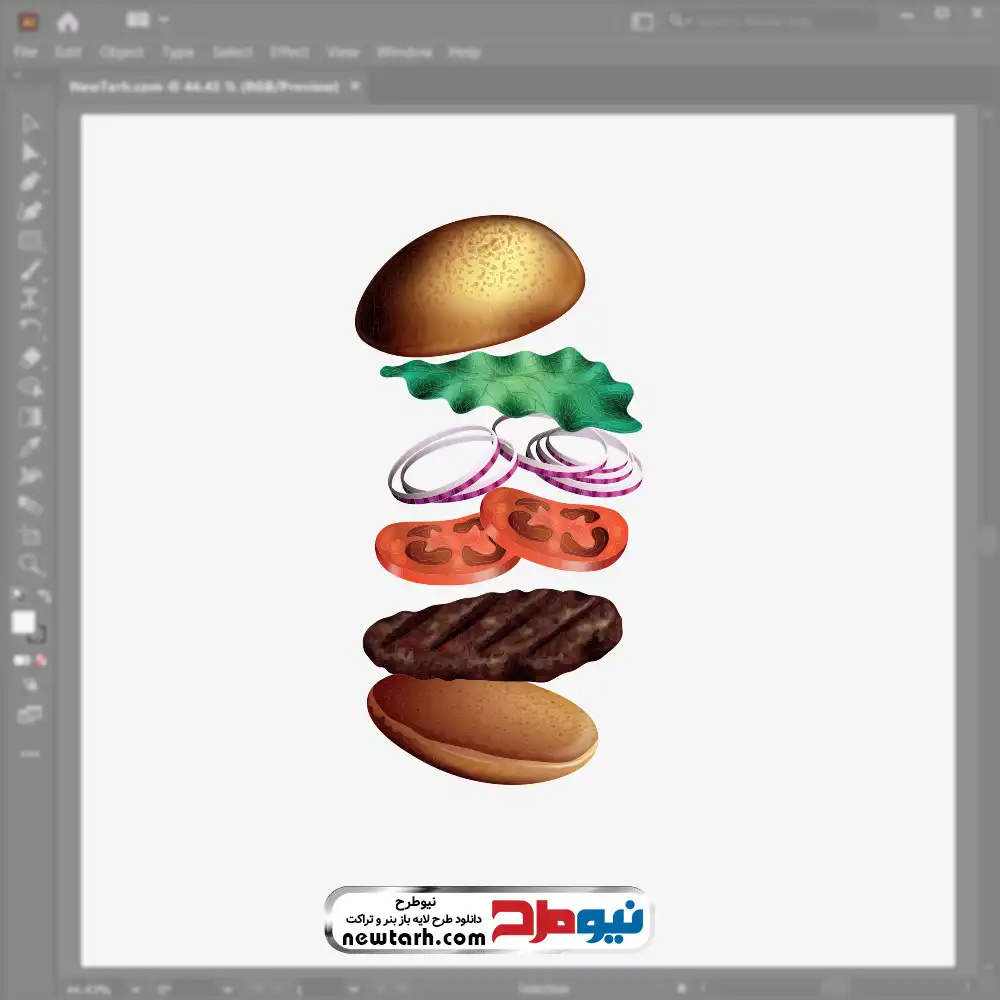Swap fill and stroke colors
The image size is (1000, 1000).
point(43,597)
